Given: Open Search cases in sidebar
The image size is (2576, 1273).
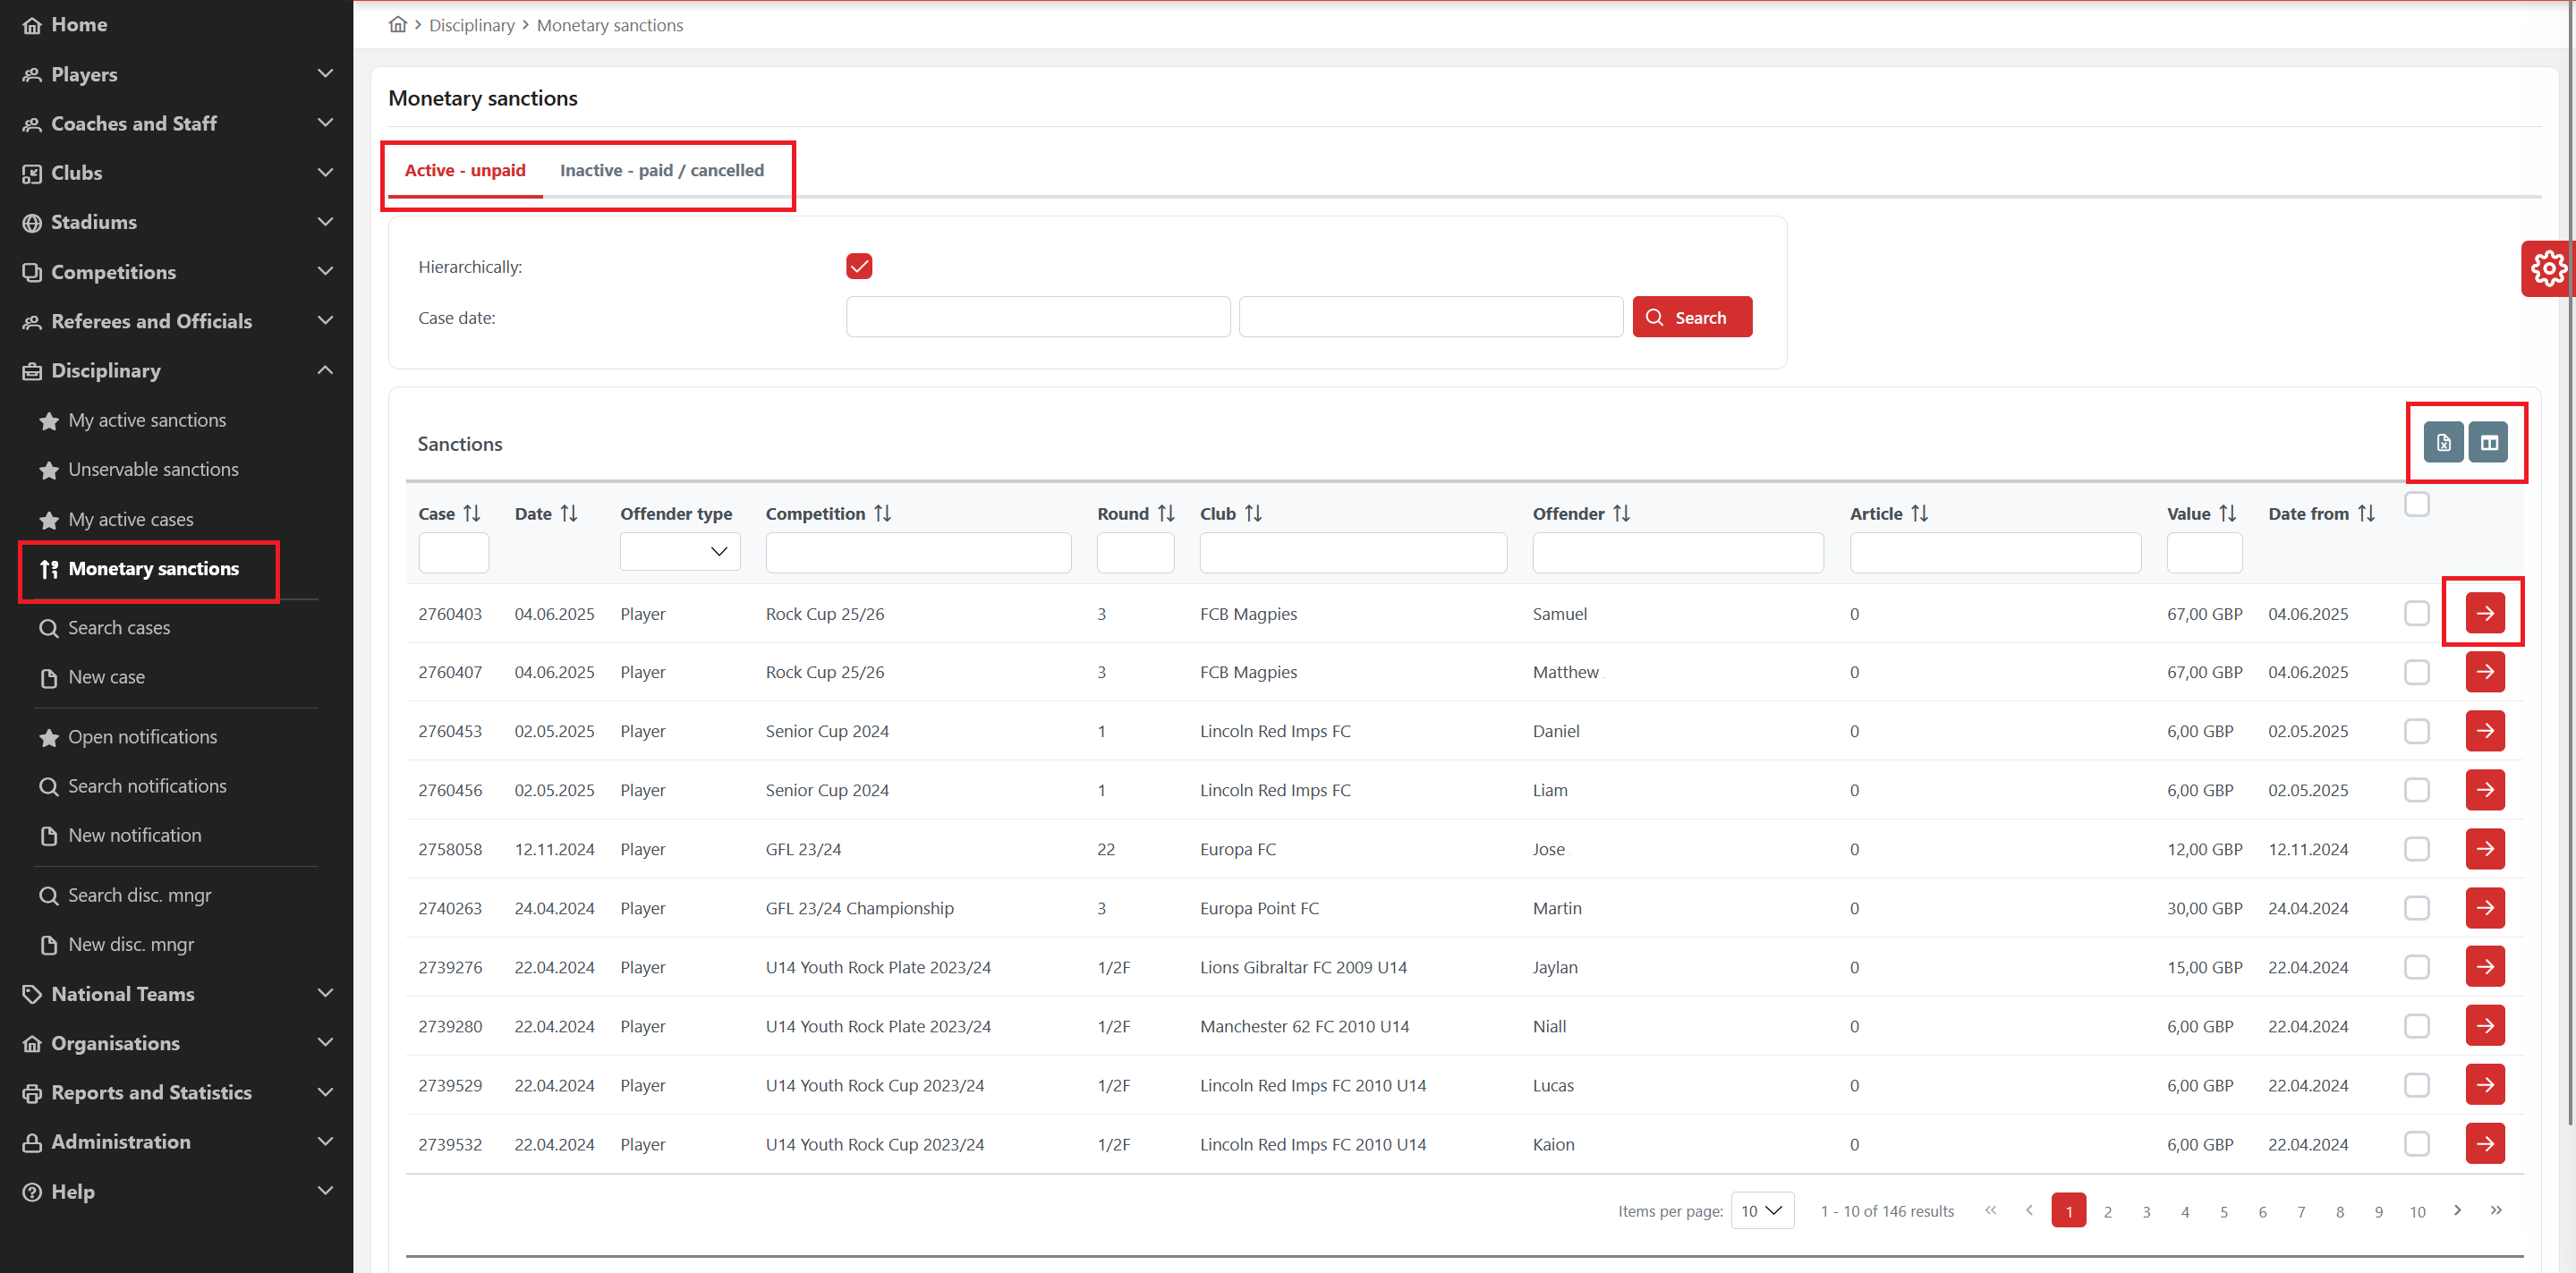Looking at the screenshot, I should tap(119, 628).
